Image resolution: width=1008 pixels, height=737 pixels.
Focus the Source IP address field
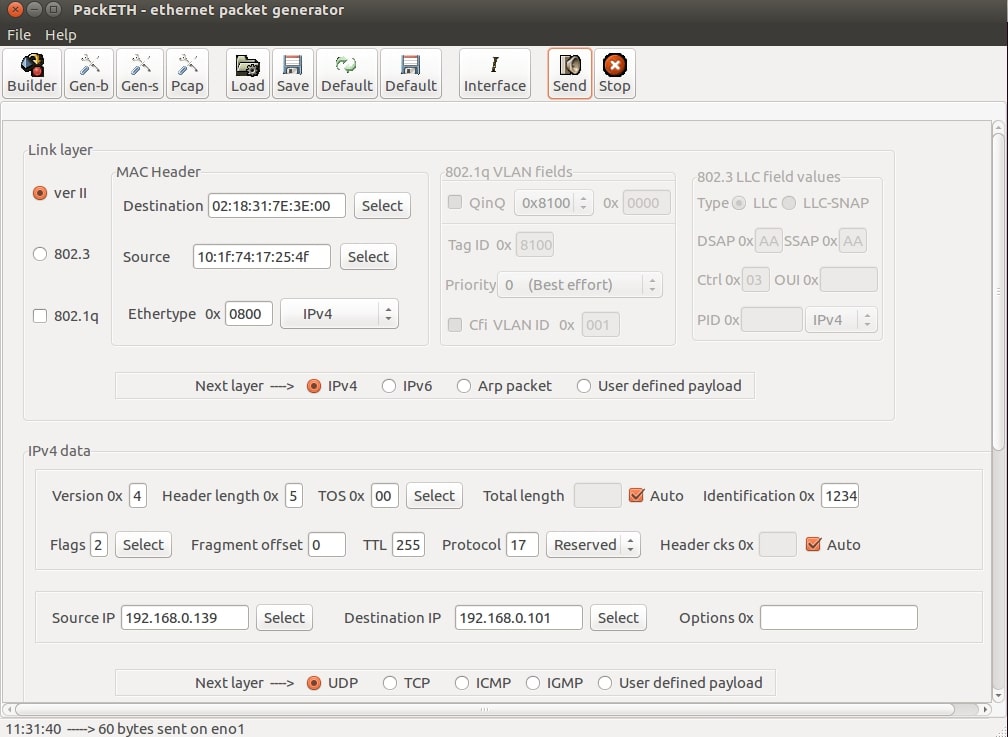[x=184, y=617]
